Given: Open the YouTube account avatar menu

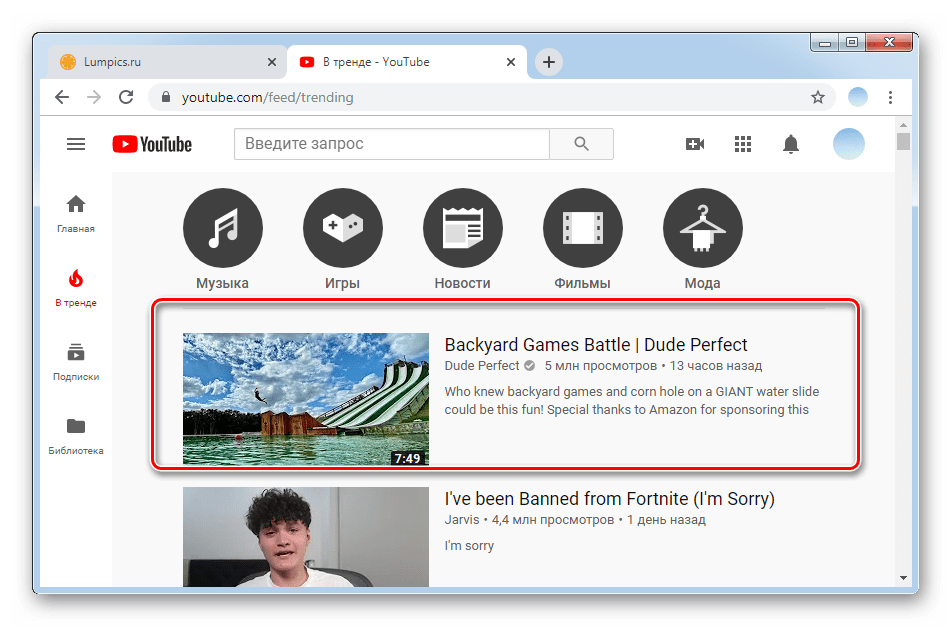Looking at the screenshot, I should [848, 144].
